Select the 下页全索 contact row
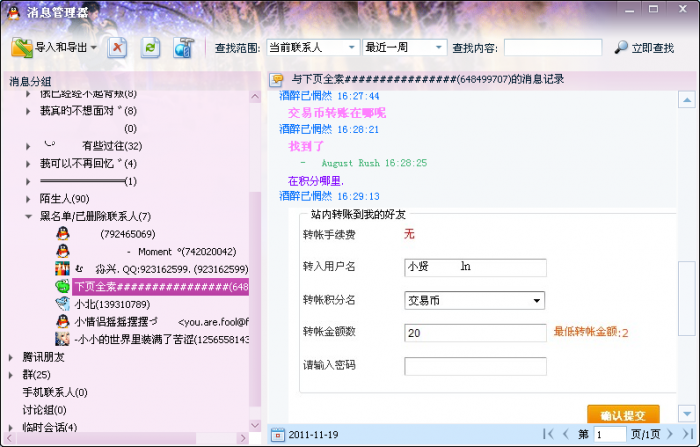The image size is (700, 447). coord(161,287)
